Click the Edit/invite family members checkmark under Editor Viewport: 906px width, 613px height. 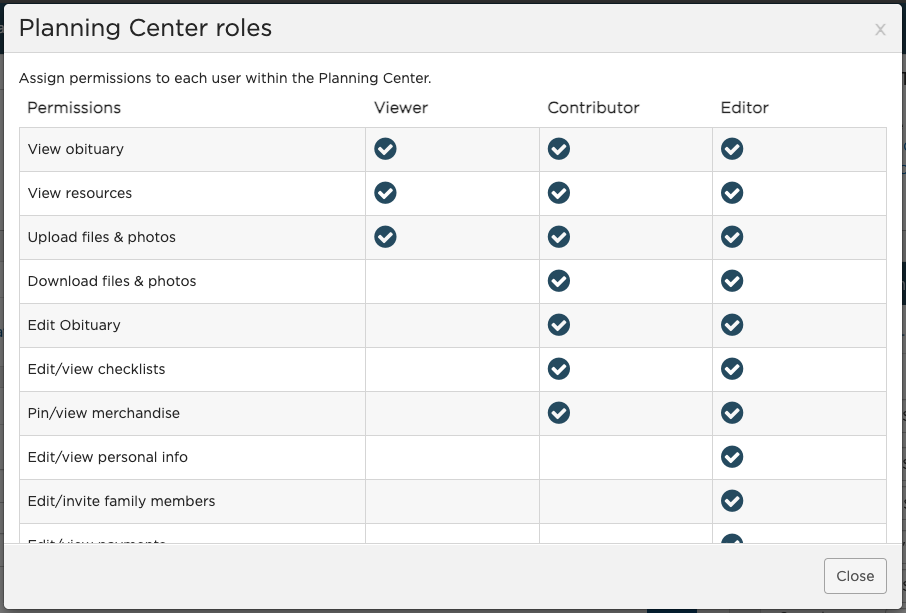(x=731, y=501)
